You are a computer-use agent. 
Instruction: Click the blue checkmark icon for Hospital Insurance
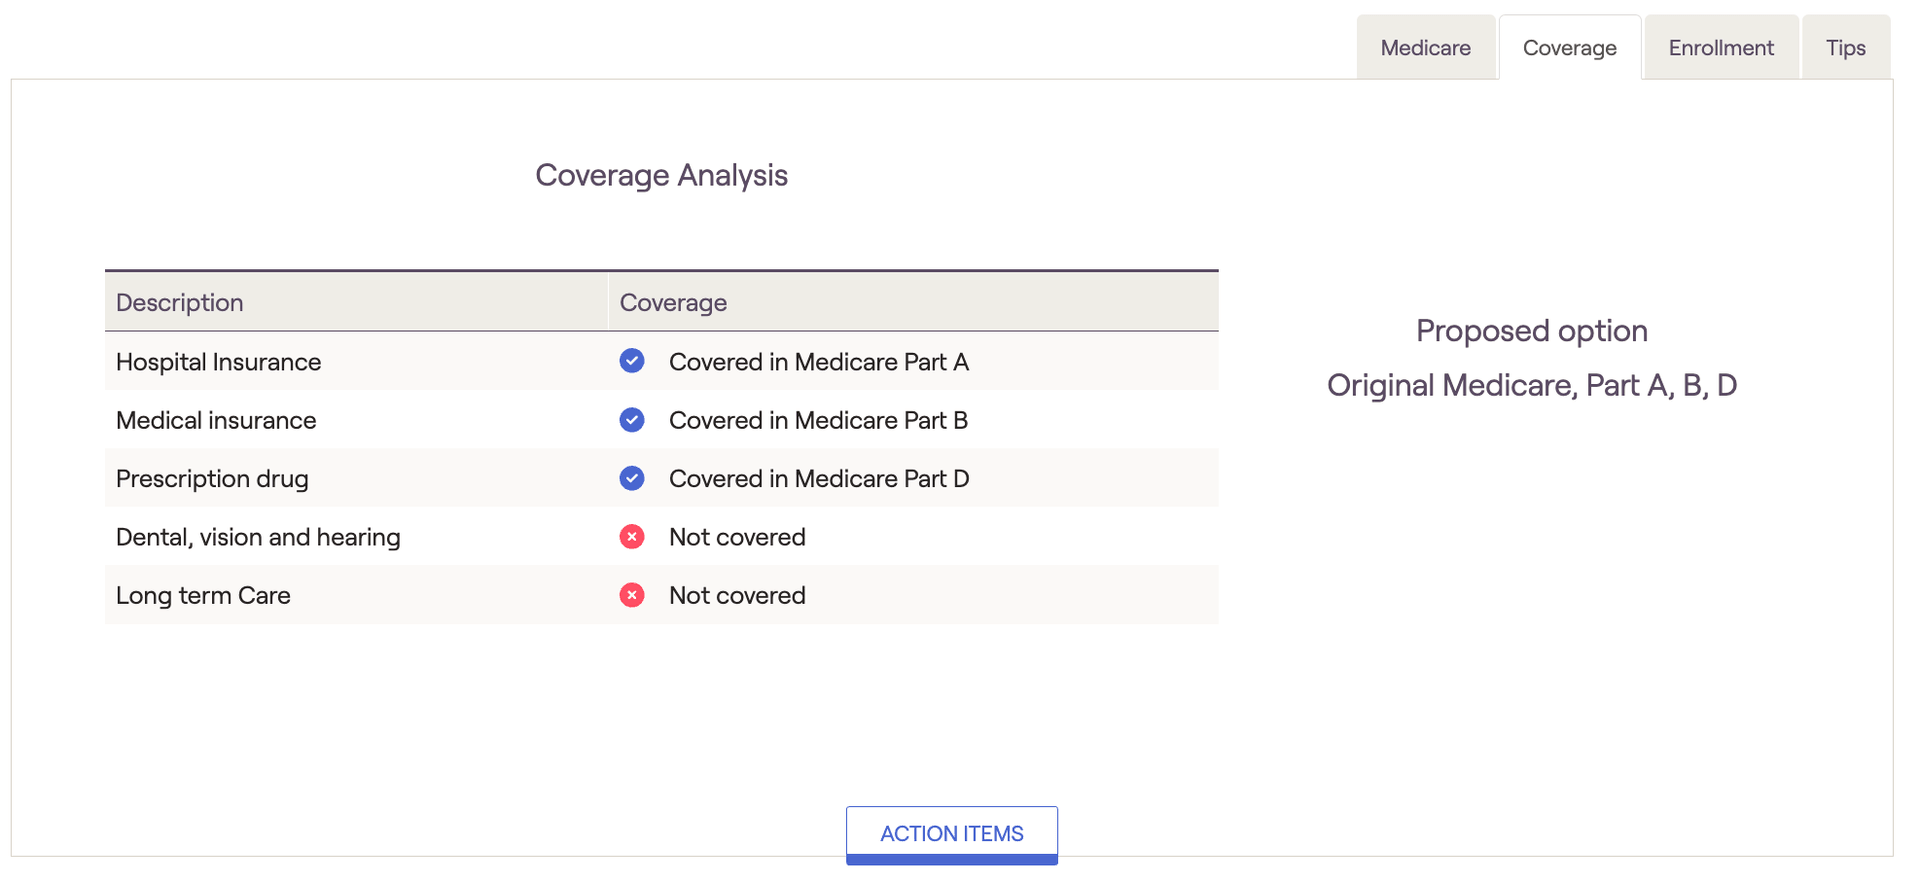coord(632,361)
